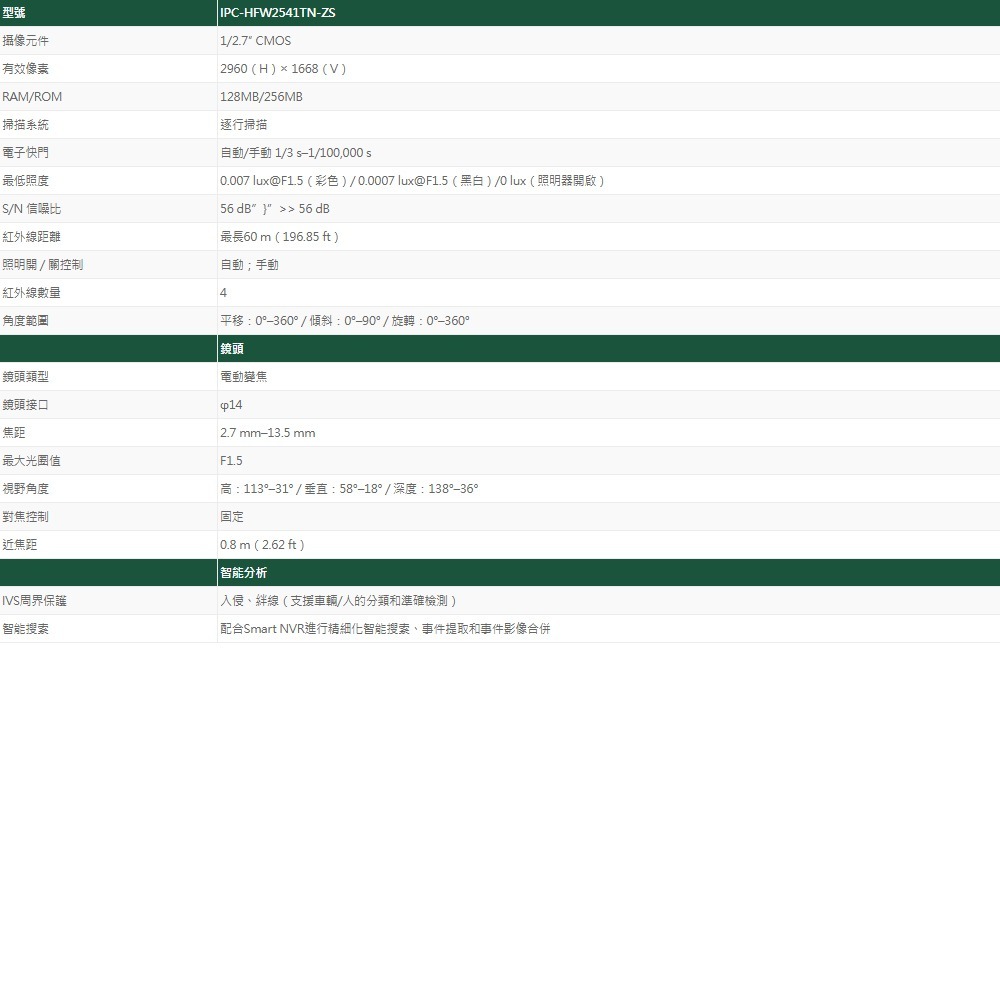Click the 照明開／關控制 label

coord(42,264)
